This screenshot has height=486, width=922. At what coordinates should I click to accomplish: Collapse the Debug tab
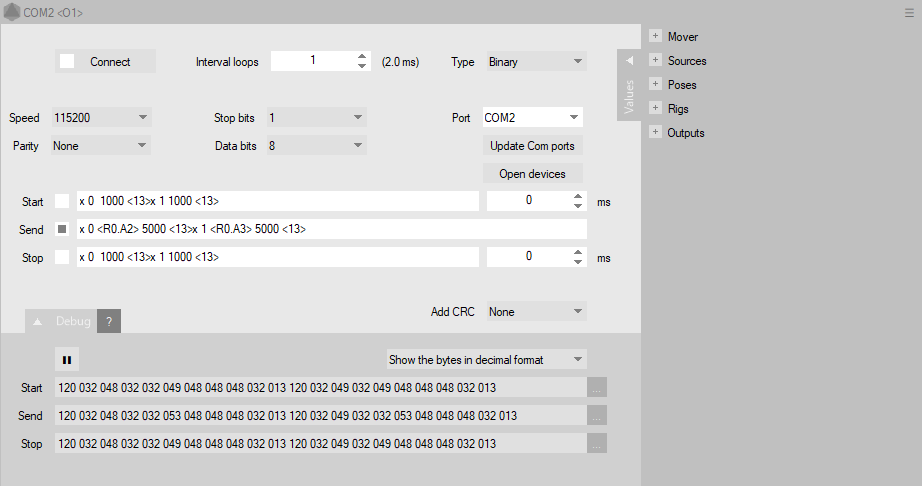click(37, 321)
